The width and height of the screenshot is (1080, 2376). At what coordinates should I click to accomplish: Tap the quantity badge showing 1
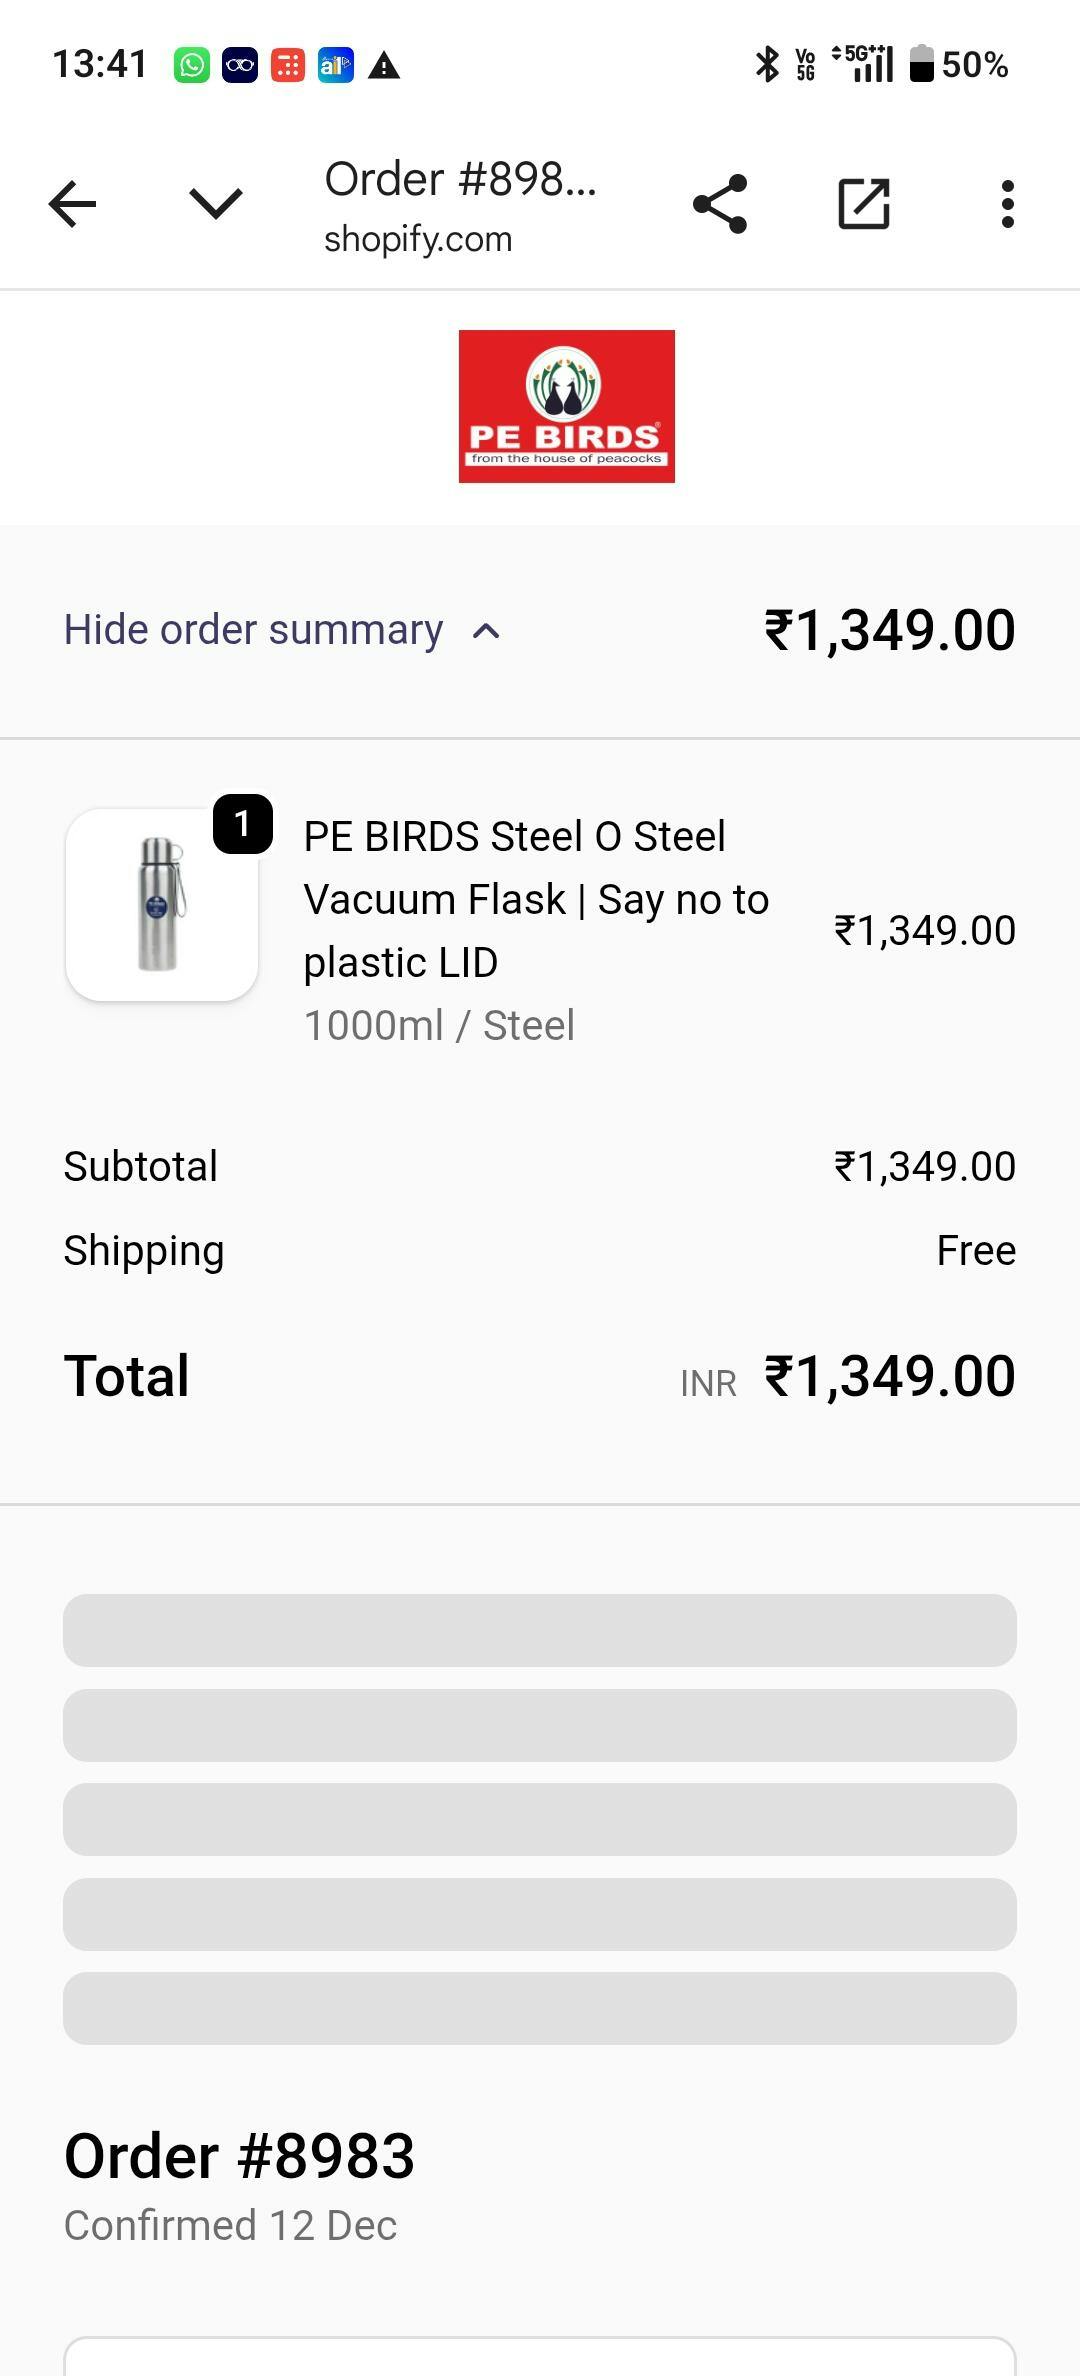pyautogui.click(x=242, y=824)
